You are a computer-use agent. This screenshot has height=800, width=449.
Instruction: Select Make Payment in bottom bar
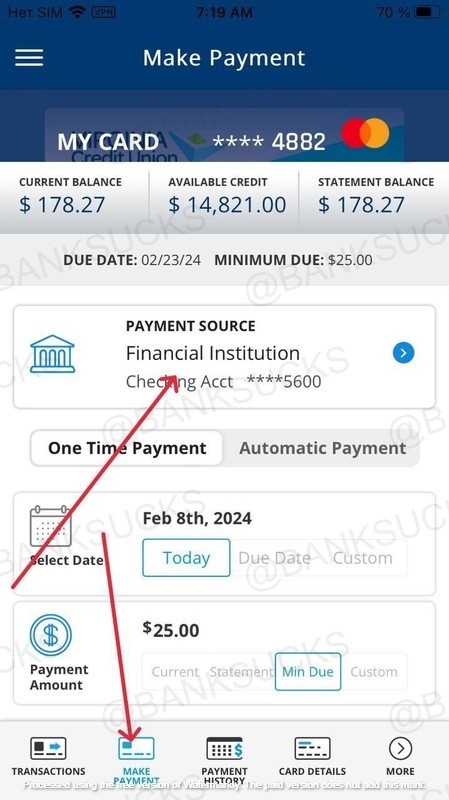[136, 760]
